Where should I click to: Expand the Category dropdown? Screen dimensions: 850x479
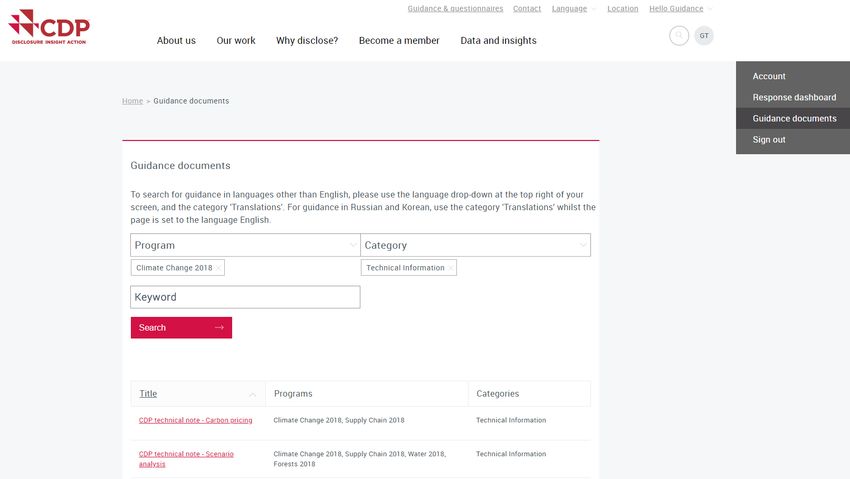[x=475, y=245]
